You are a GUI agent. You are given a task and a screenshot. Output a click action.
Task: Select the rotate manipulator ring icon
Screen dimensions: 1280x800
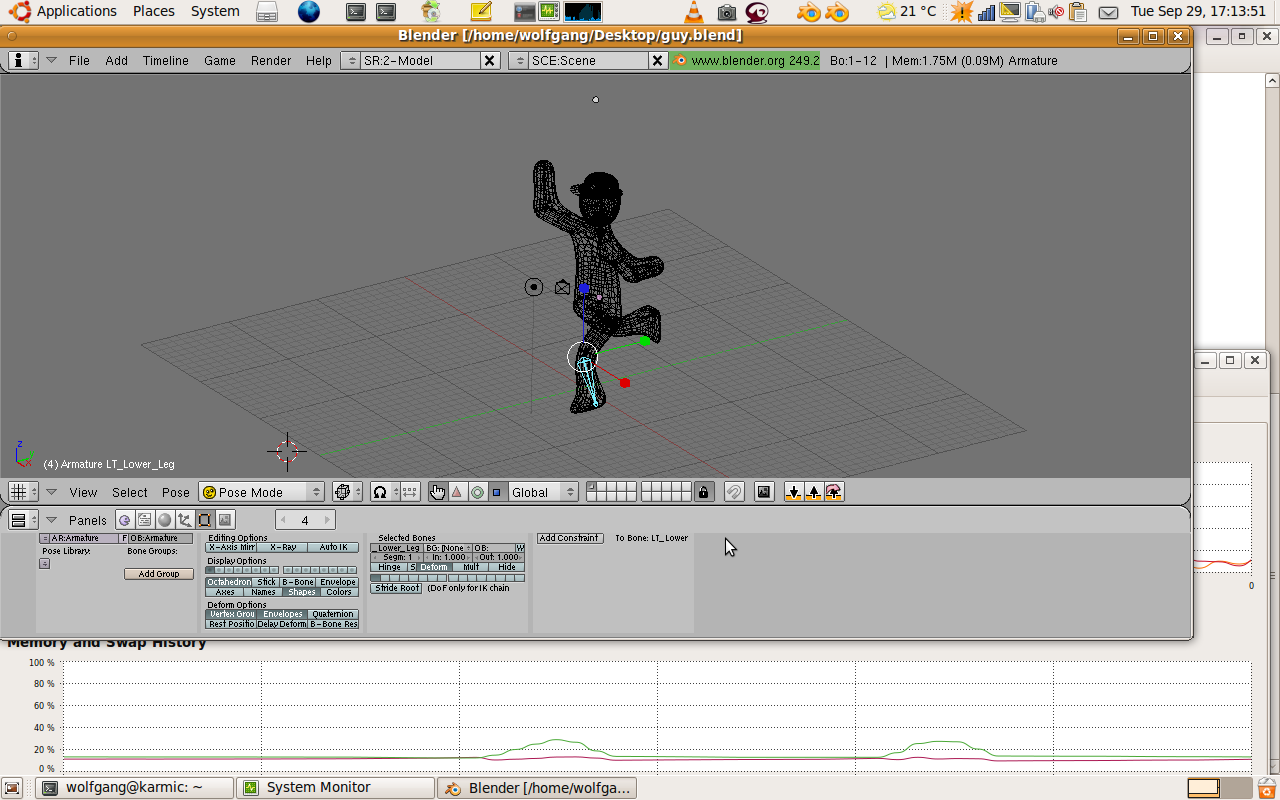point(477,492)
